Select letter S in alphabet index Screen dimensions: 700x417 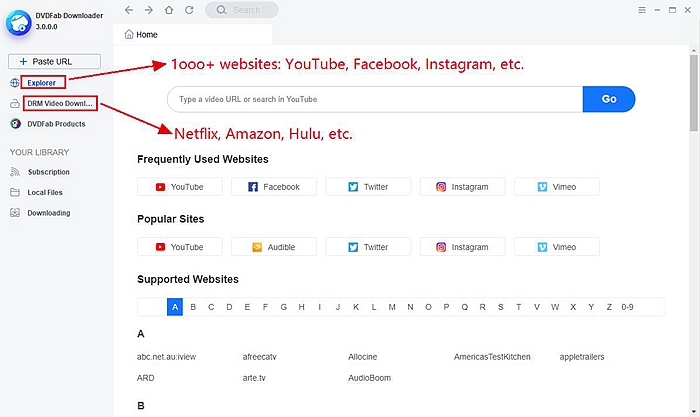pyautogui.click(x=500, y=307)
